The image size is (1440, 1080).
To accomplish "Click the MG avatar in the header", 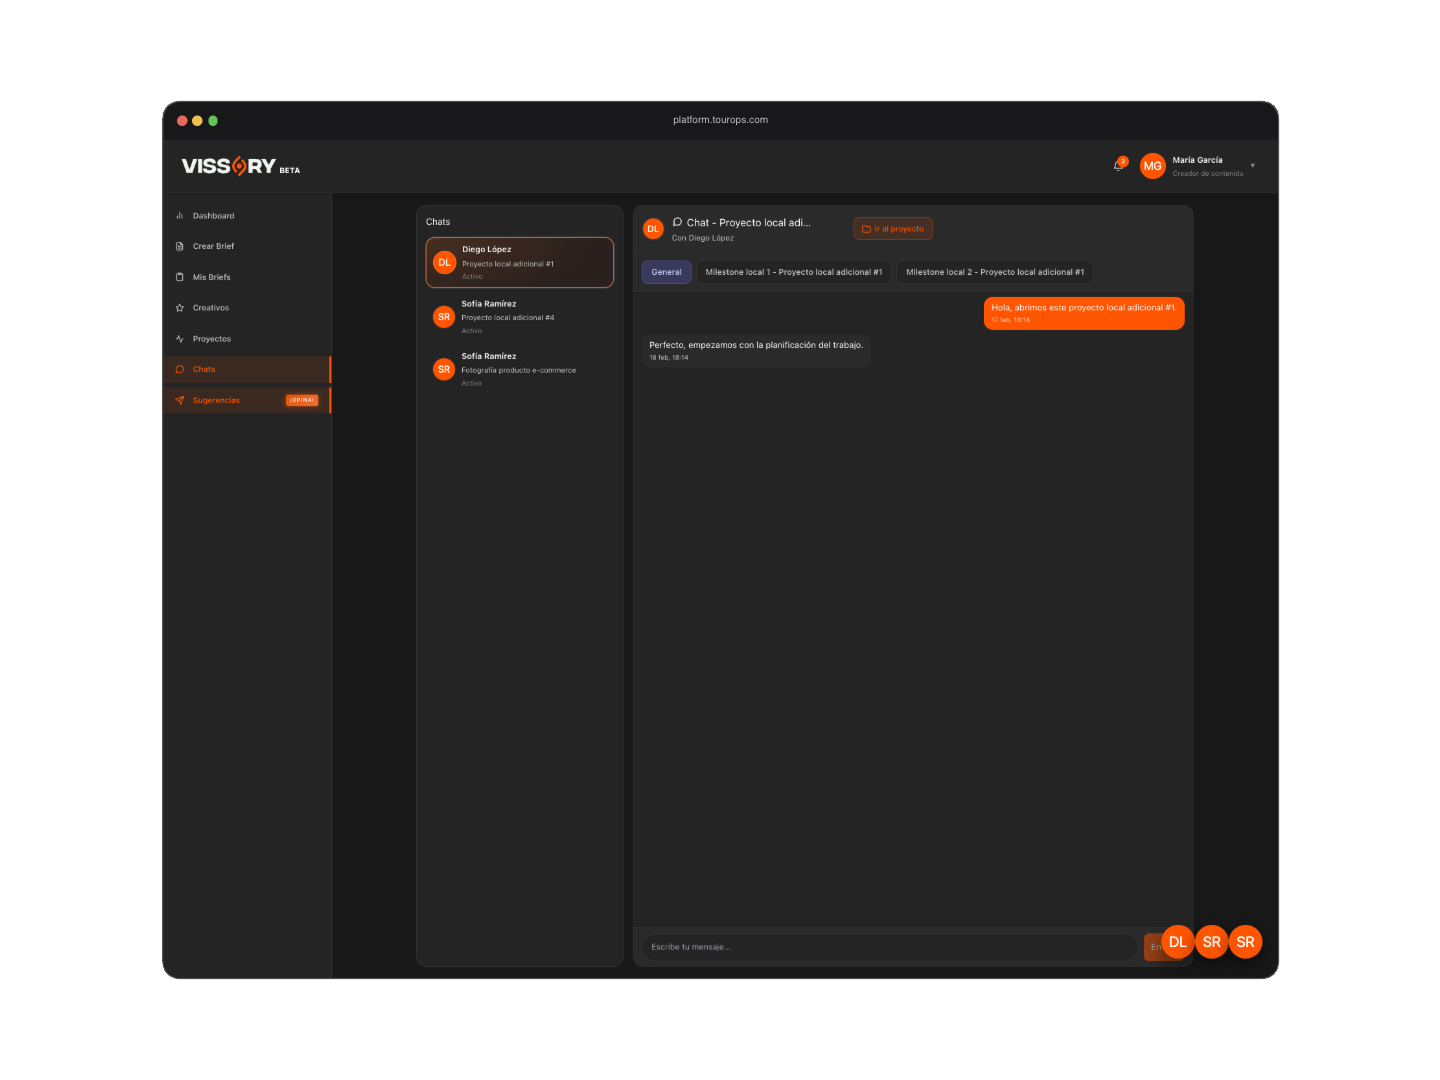I will (1152, 165).
